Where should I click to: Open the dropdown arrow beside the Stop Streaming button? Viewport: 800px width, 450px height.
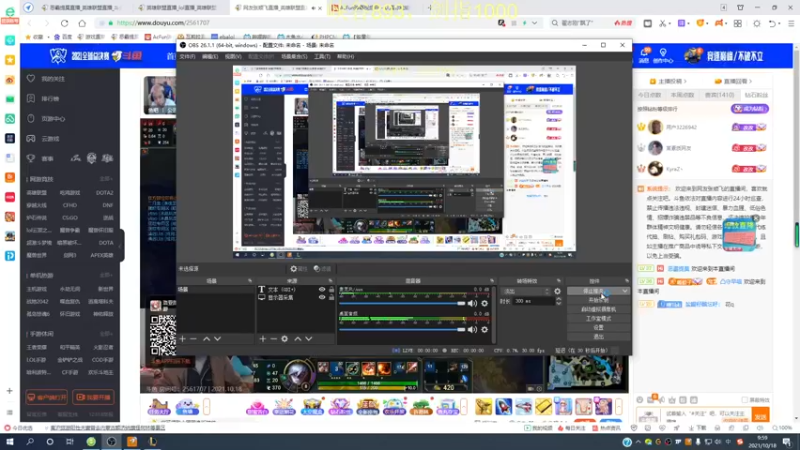coord(625,291)
